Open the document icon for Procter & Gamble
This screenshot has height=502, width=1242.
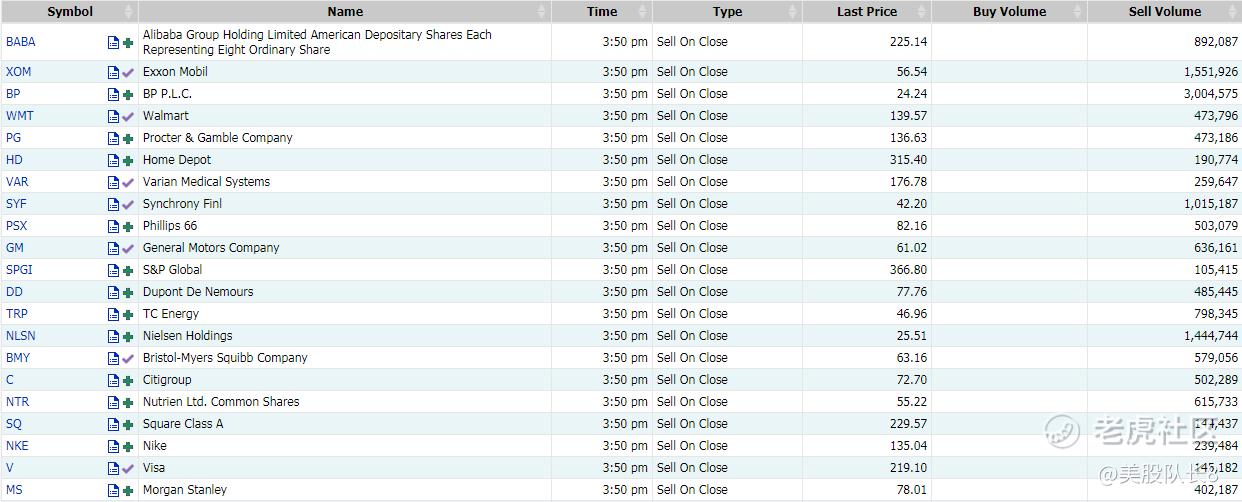pos(113,138)
